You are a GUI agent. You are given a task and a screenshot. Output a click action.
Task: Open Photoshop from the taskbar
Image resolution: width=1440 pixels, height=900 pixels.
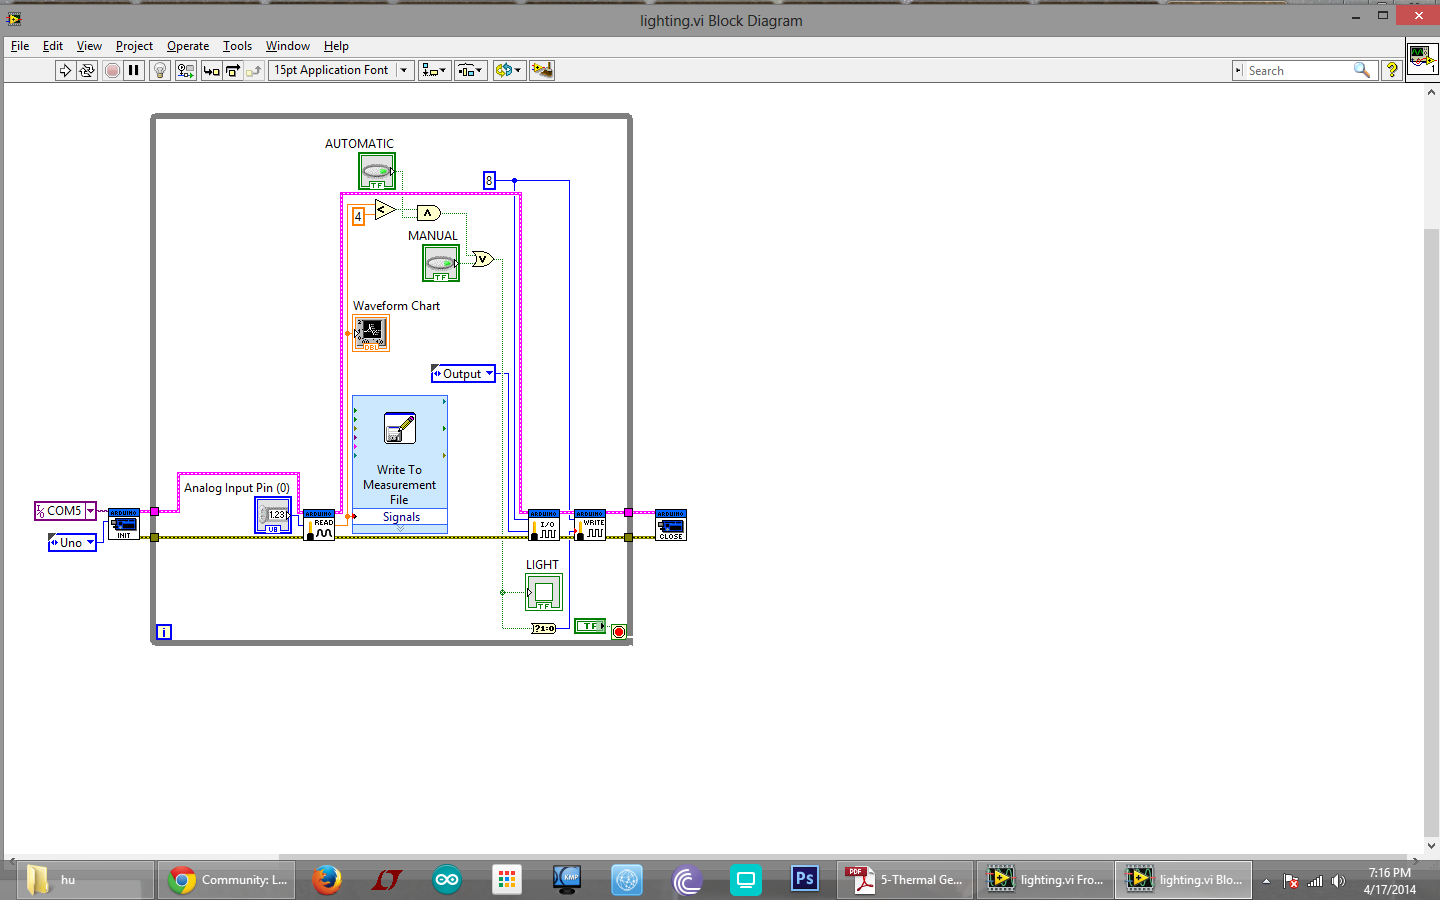coord(805,880)
